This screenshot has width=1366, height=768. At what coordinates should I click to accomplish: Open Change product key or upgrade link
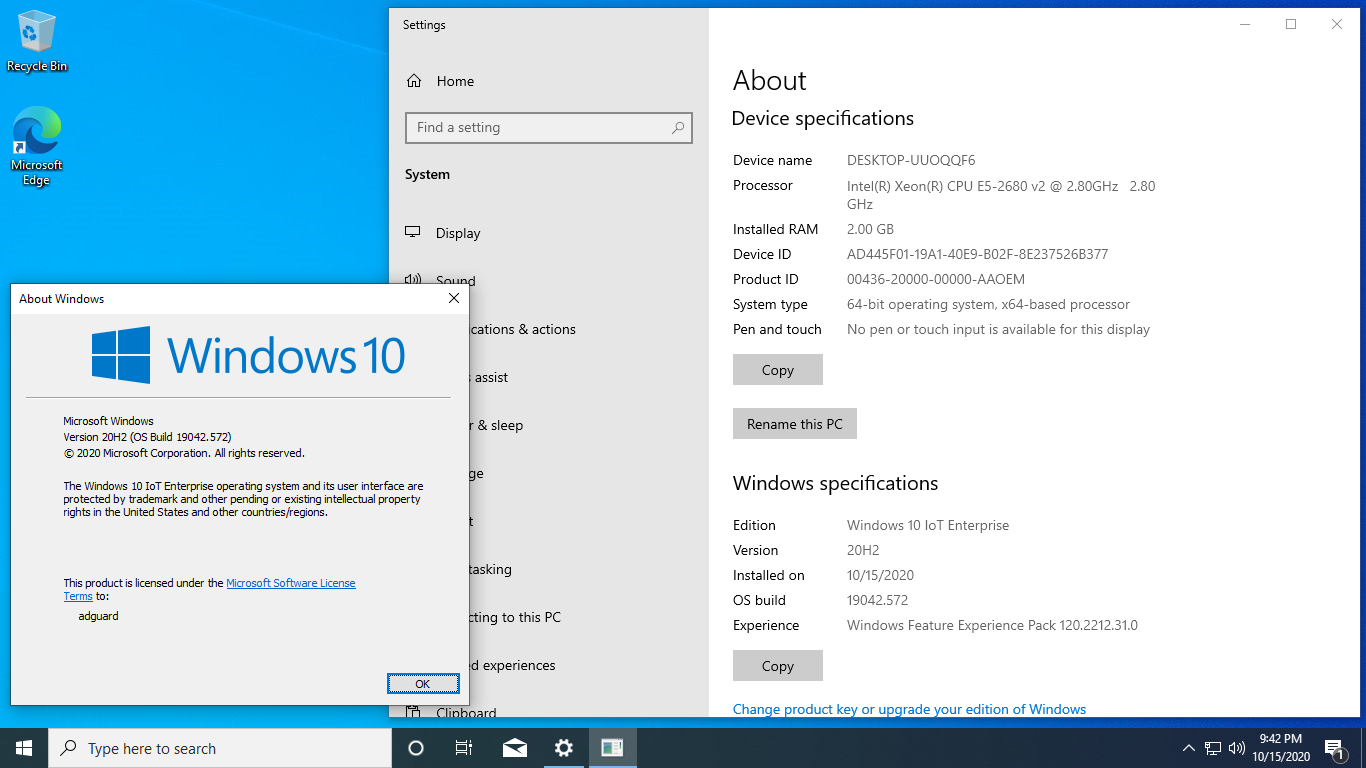tap(909, 709)
